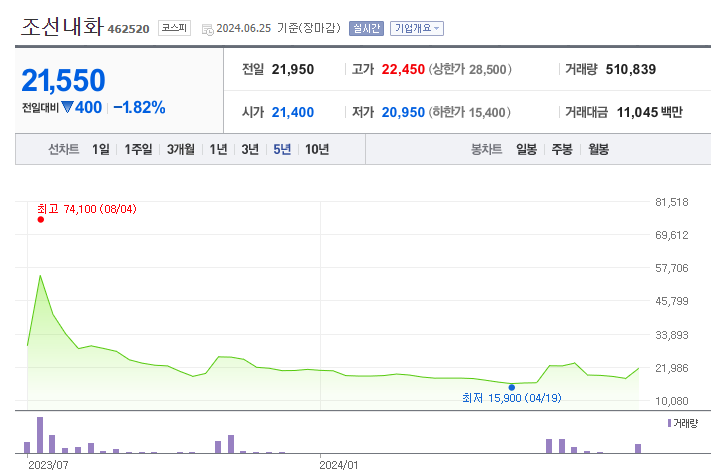711x475 pixels.
Task: Click the 2023/07 axis label
Action: pos(48,465)
